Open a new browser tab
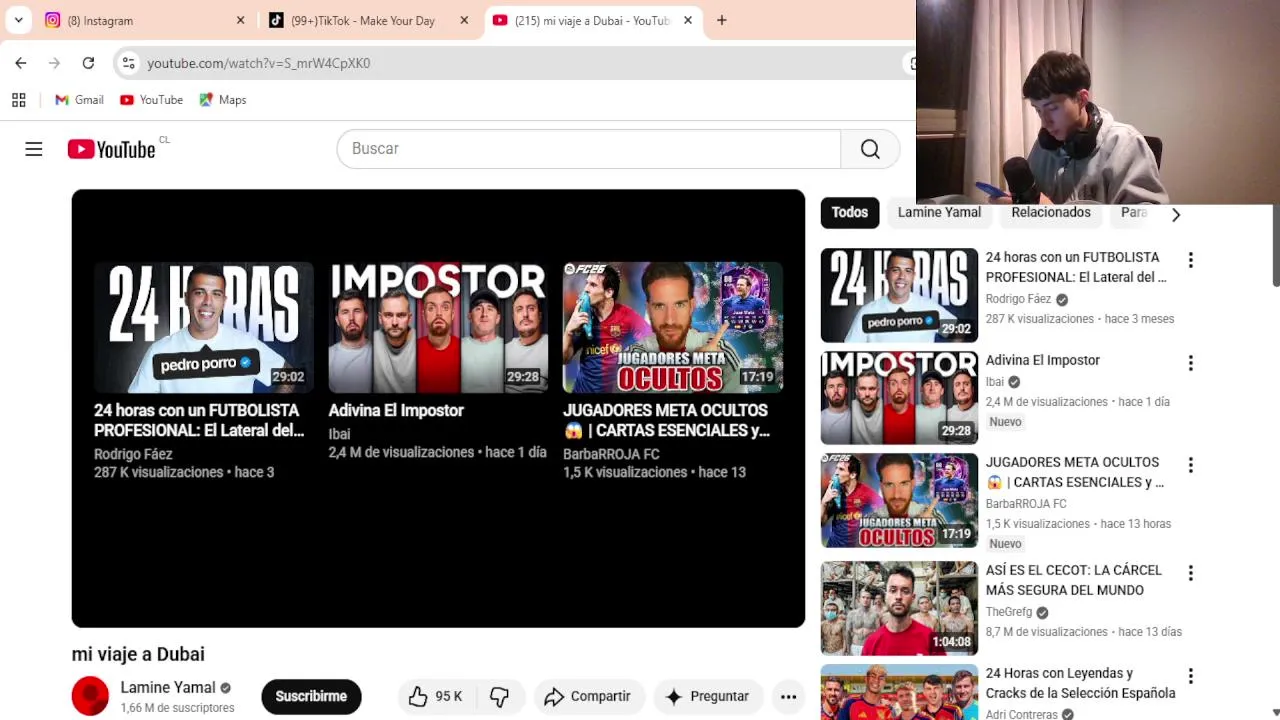This screenshot has height=720, width=1280. [721, 20]
